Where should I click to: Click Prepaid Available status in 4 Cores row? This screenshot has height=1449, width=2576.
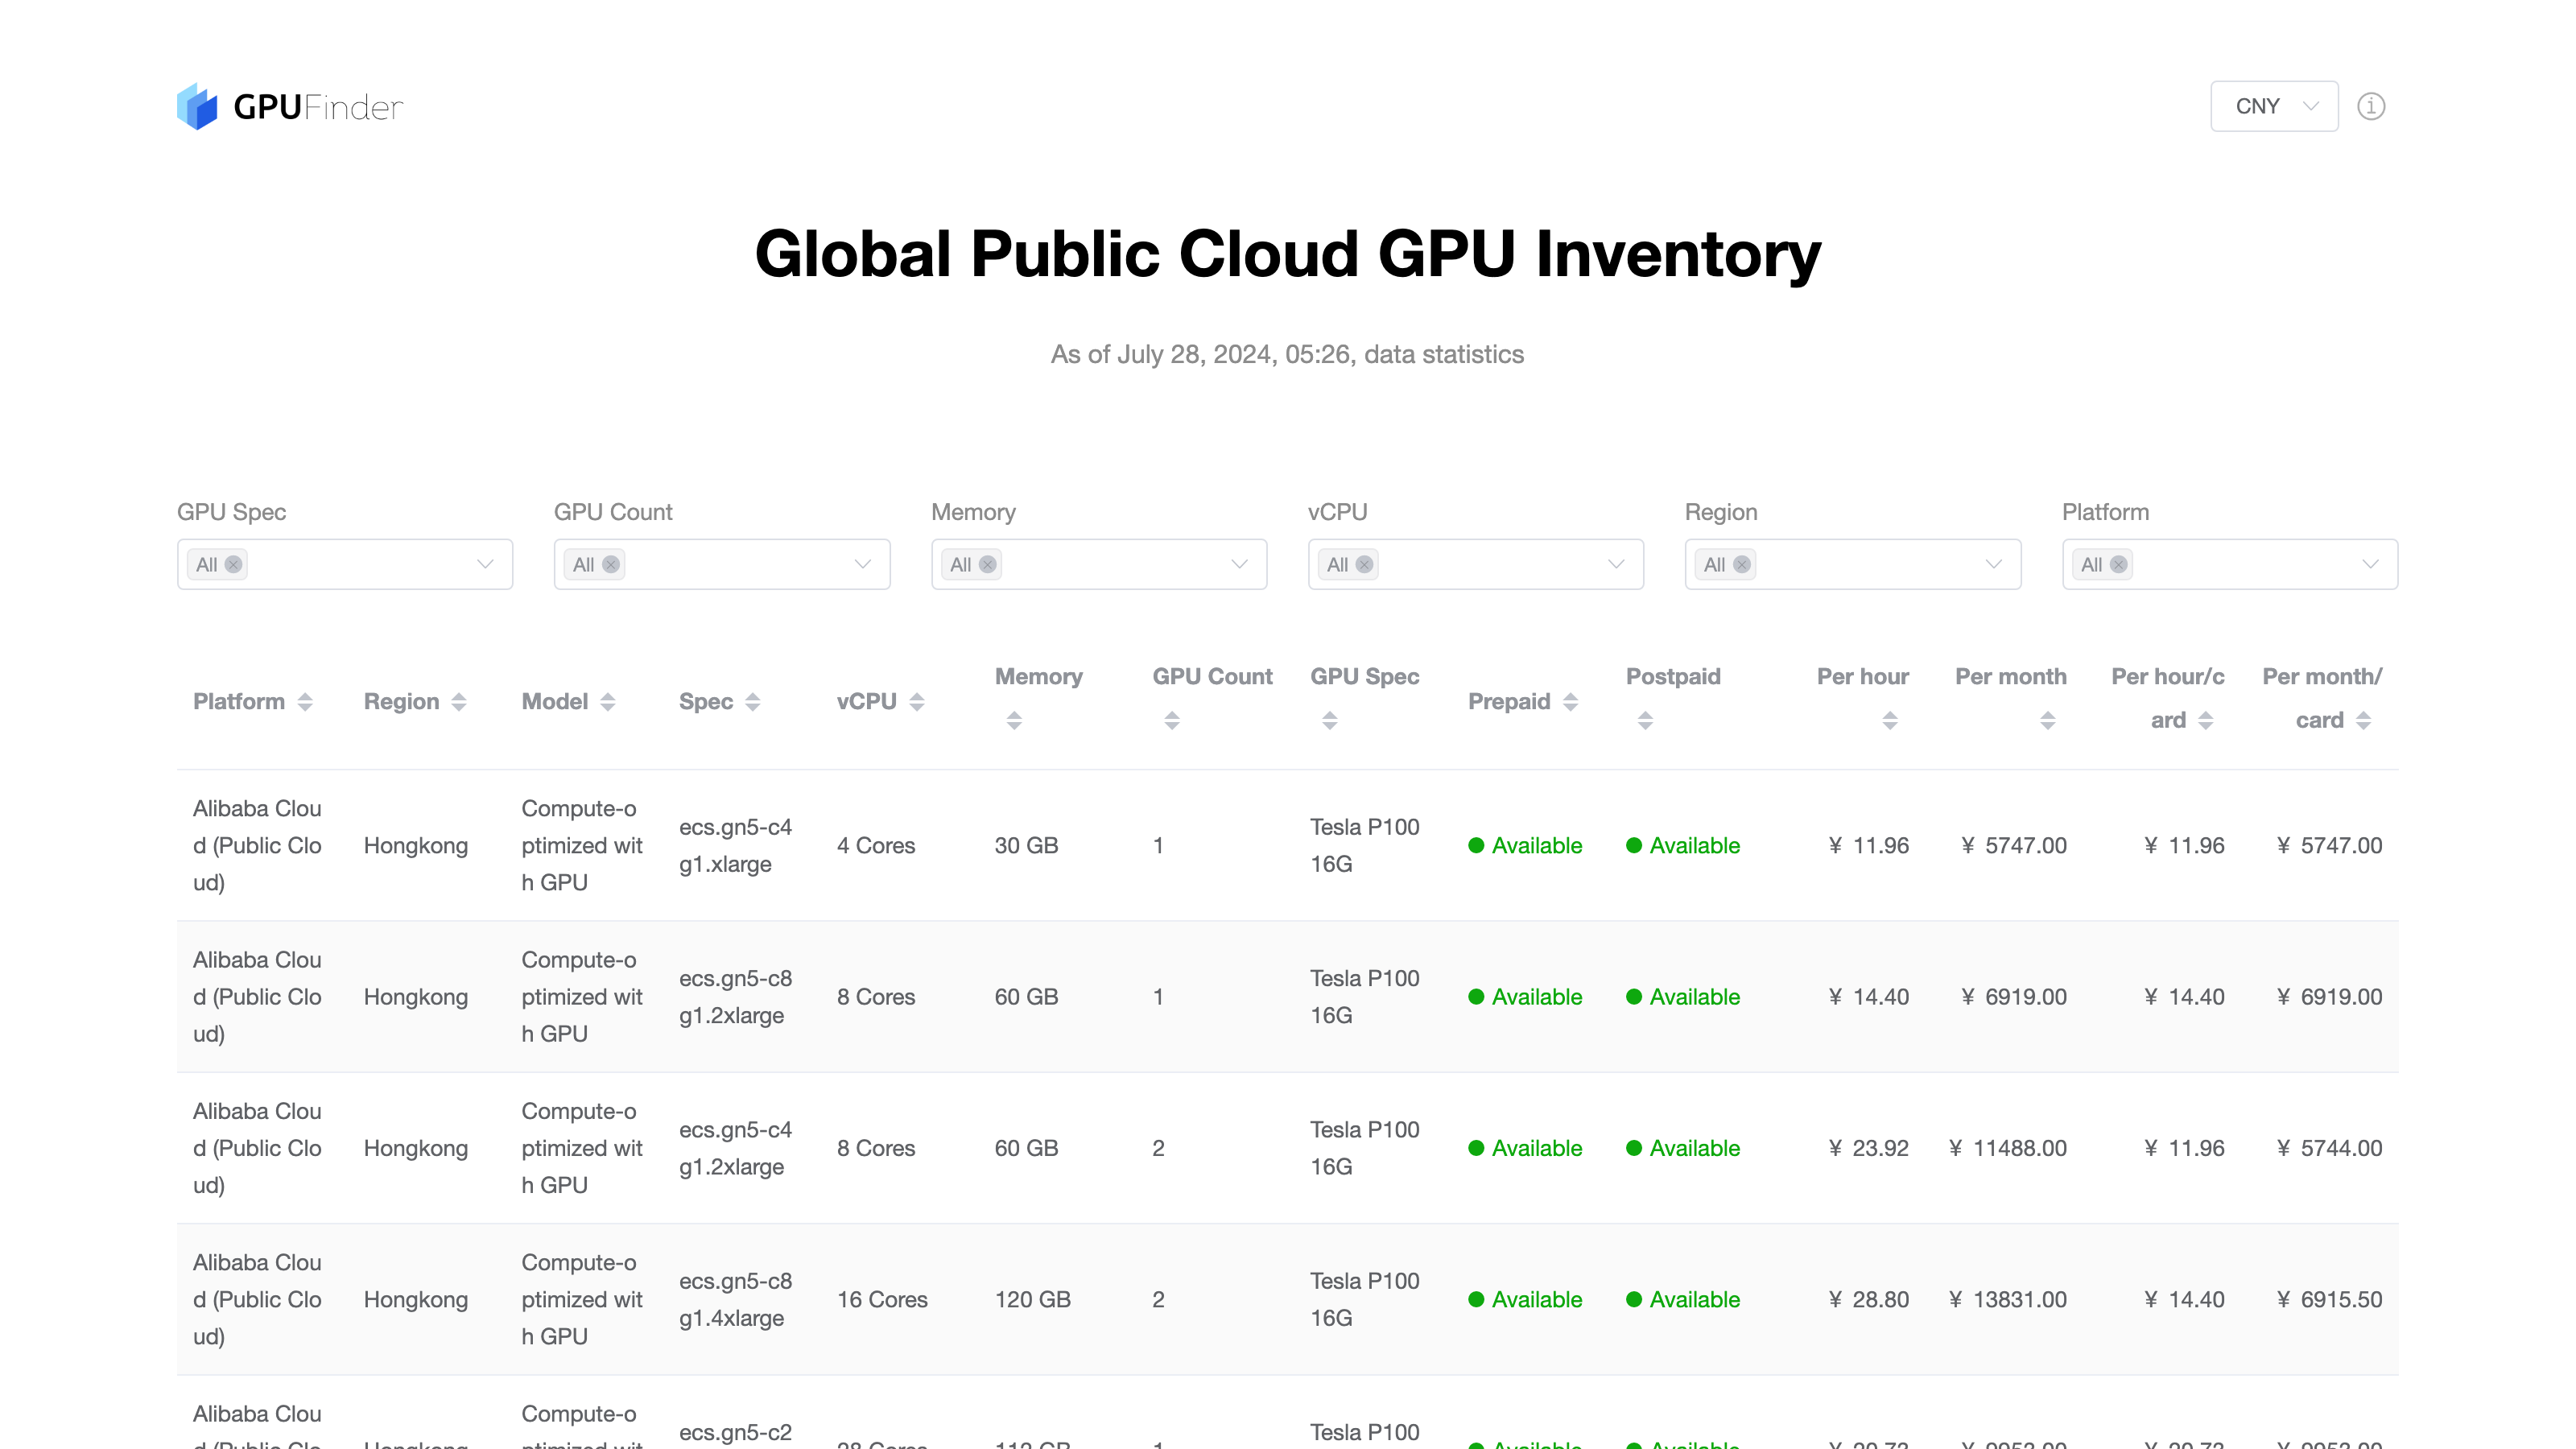(1525, 845)
